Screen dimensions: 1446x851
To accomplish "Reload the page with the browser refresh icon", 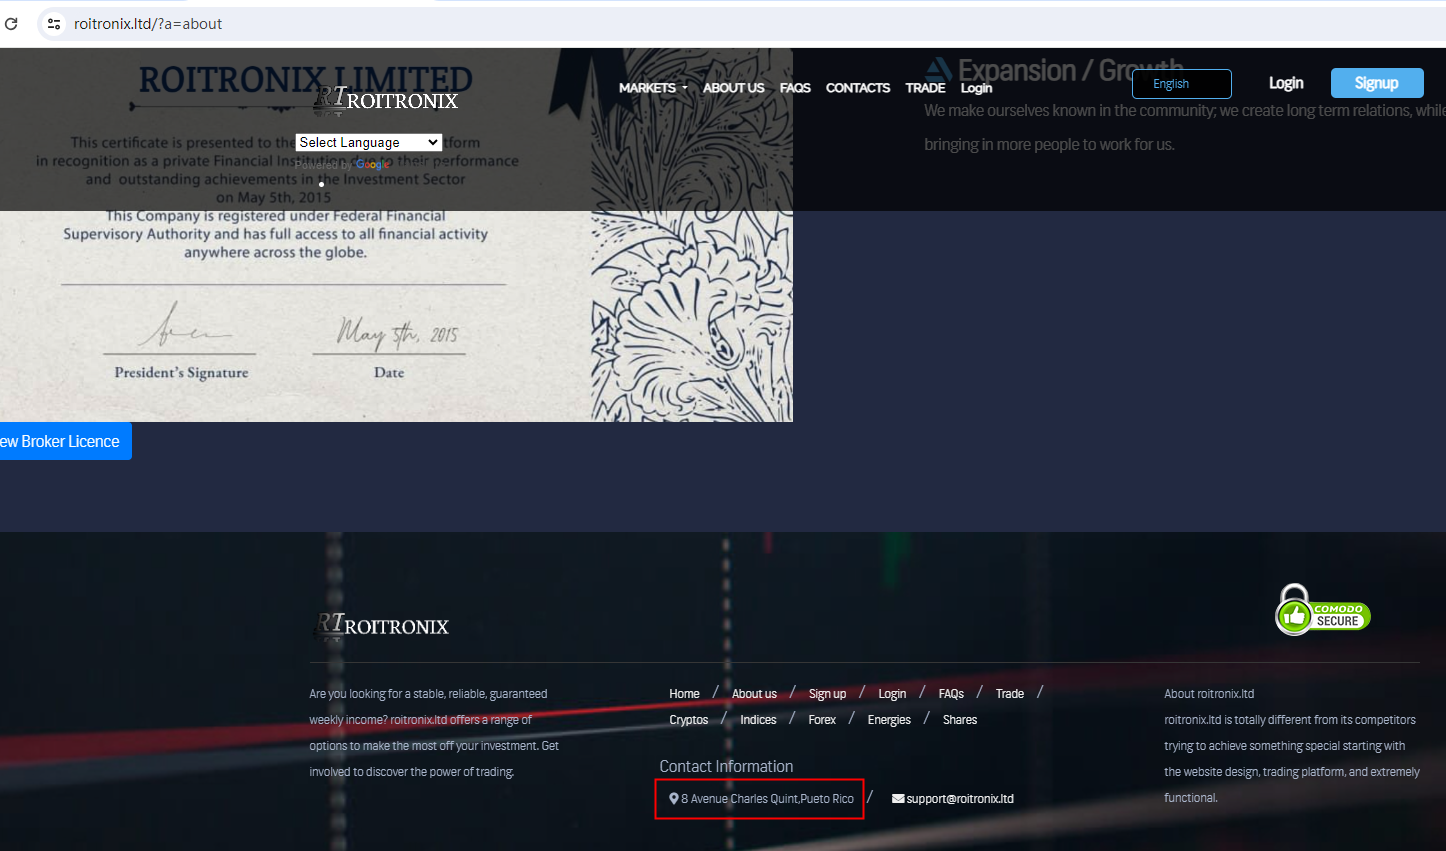I will pos(12,24).
